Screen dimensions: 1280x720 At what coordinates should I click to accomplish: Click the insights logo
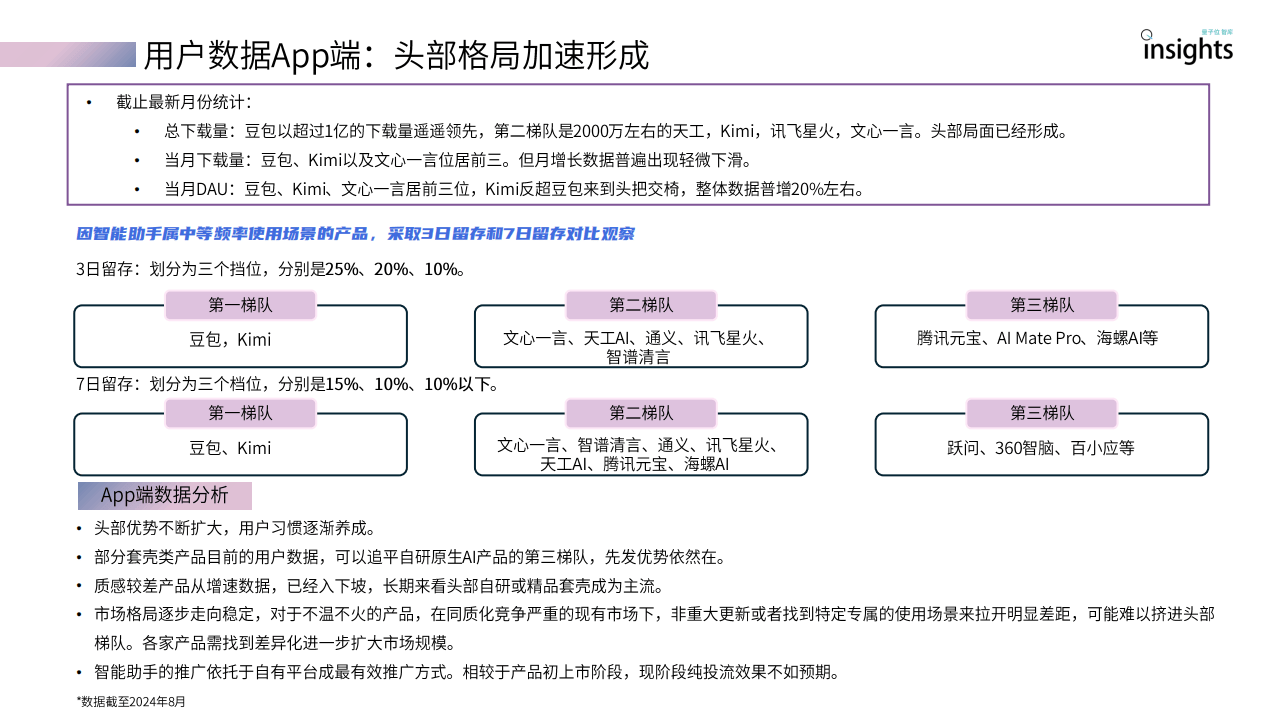point(1187,47)
